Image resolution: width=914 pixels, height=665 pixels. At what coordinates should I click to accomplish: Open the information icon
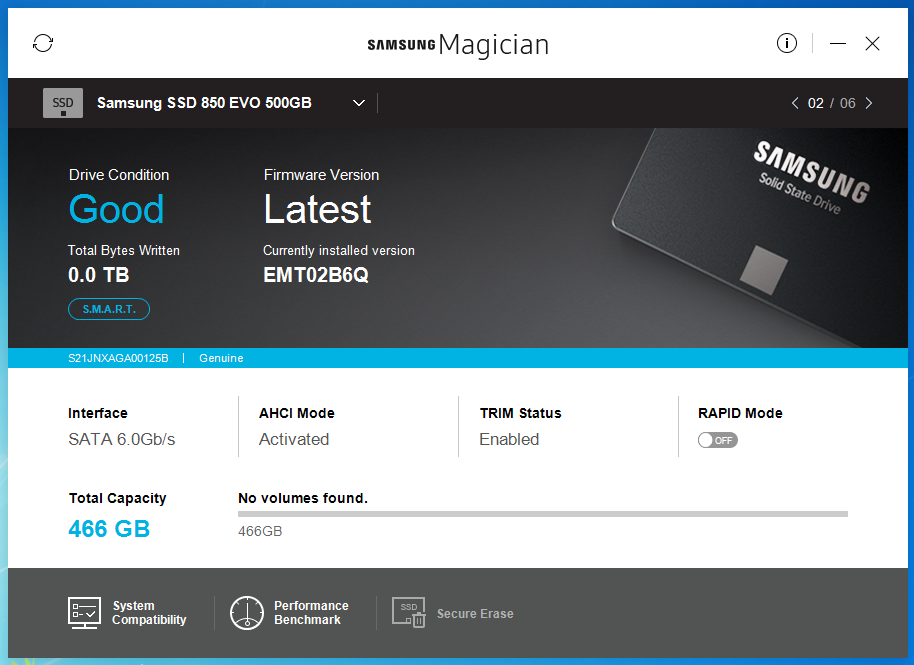coord(786,43)
